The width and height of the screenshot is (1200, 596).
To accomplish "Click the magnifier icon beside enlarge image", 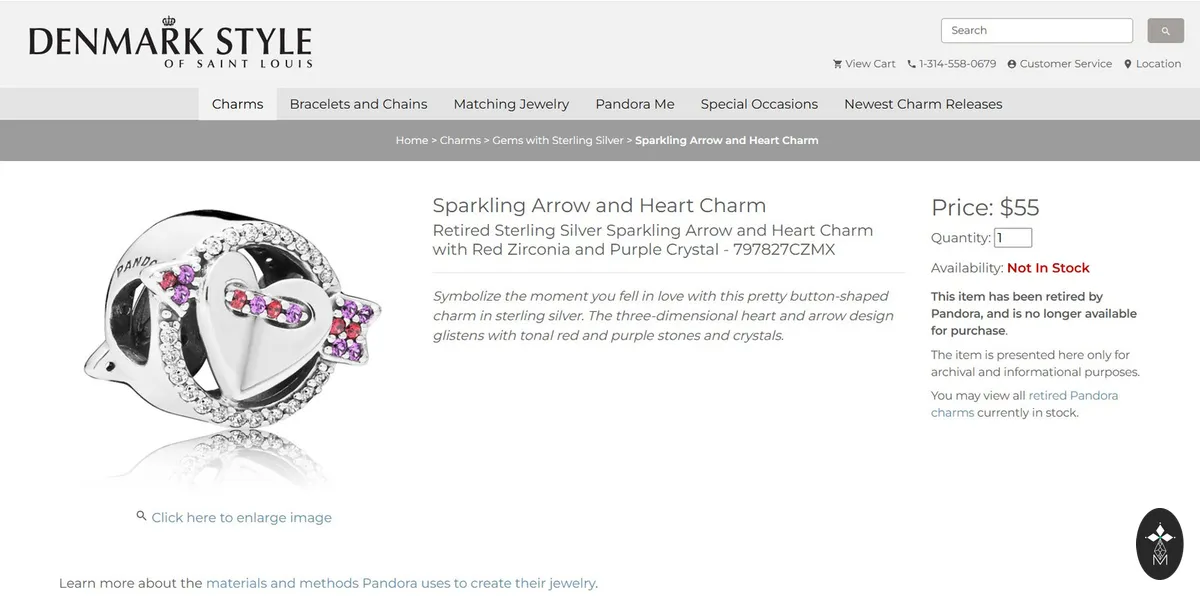I will [142, 516].
